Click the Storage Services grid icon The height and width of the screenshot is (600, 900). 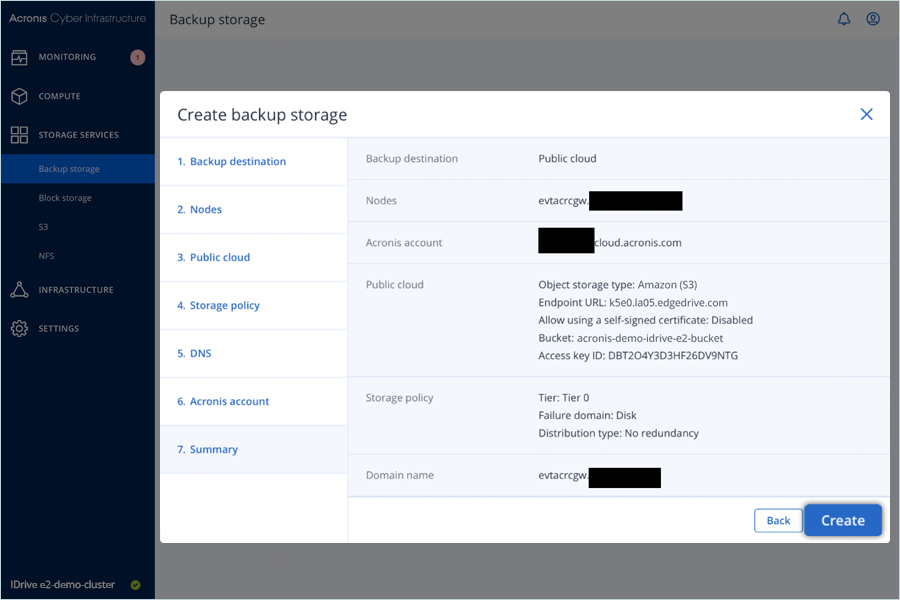coord(19,135)
